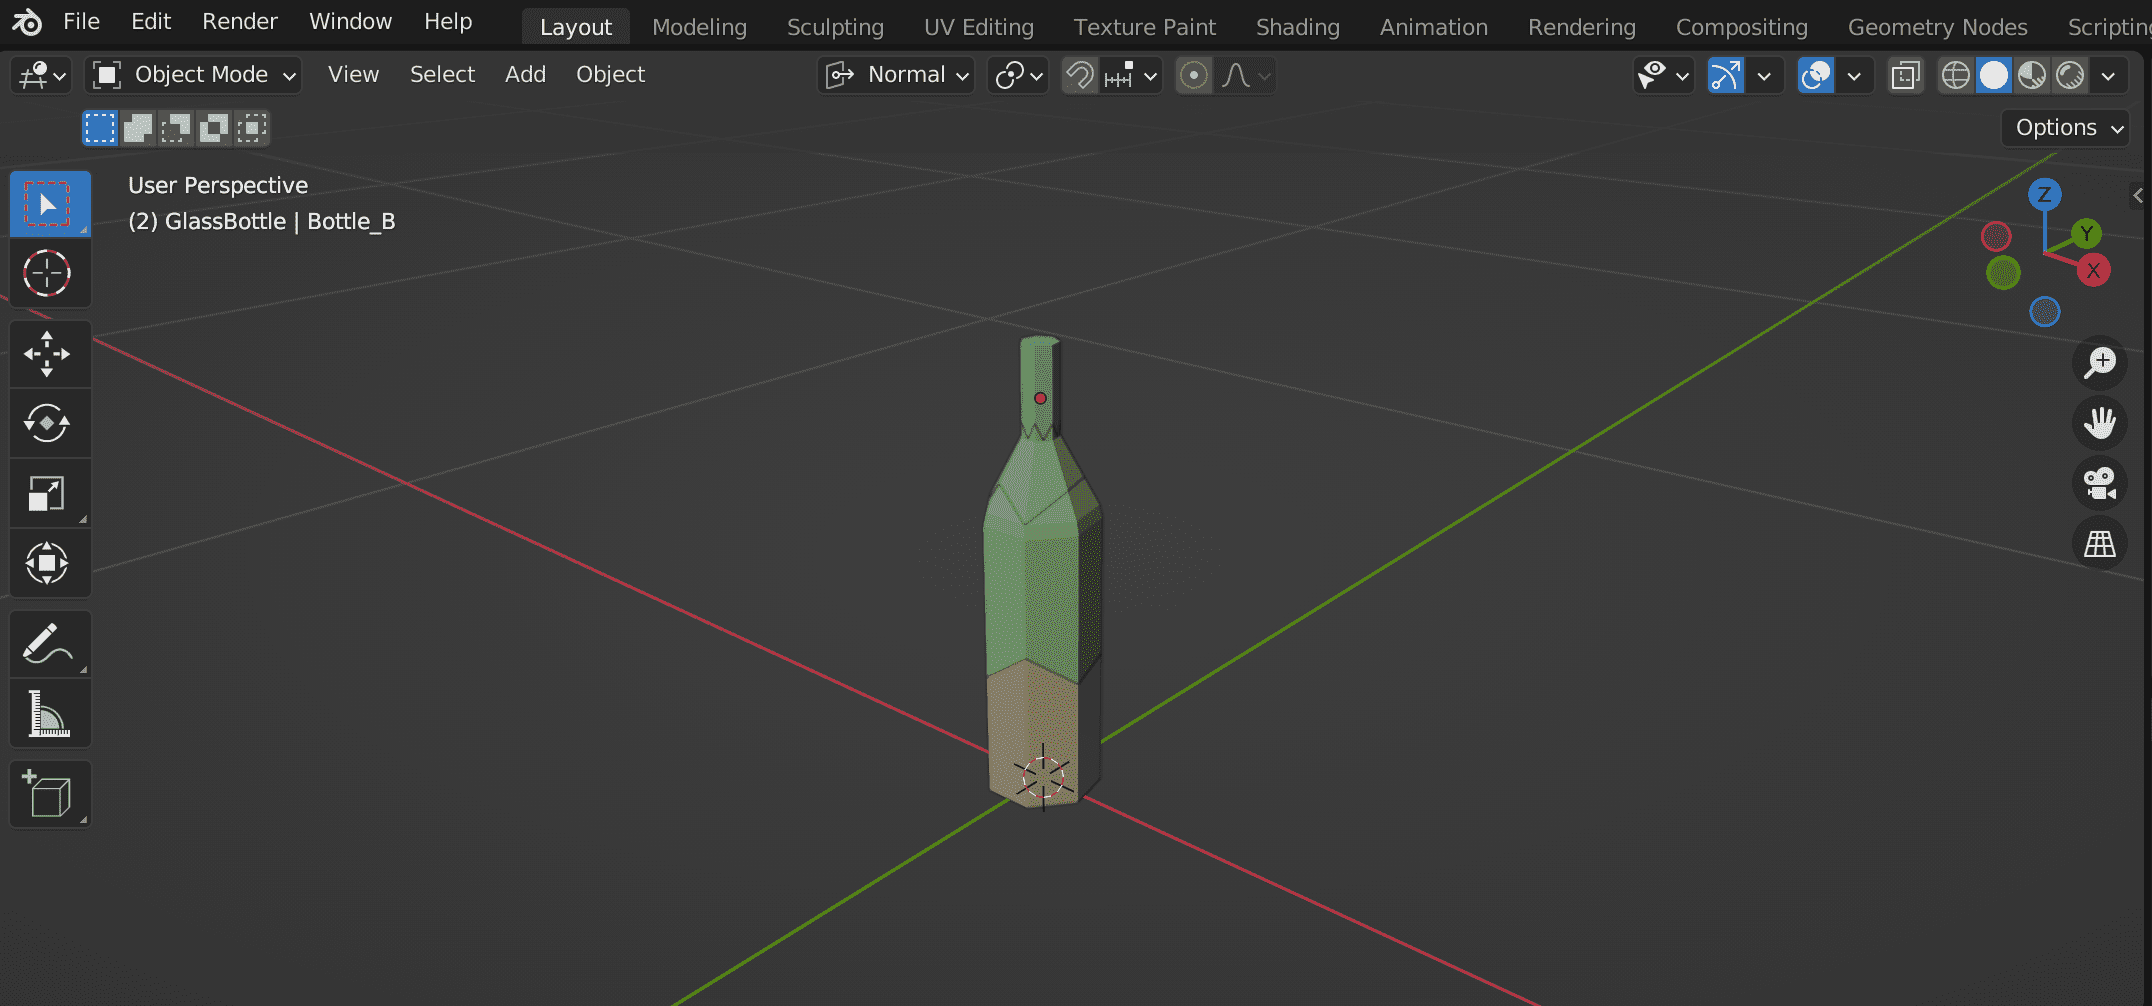Select the Layout workspace tab
This screenshot has height=1006, width=2152.
(x=576, y=27)
